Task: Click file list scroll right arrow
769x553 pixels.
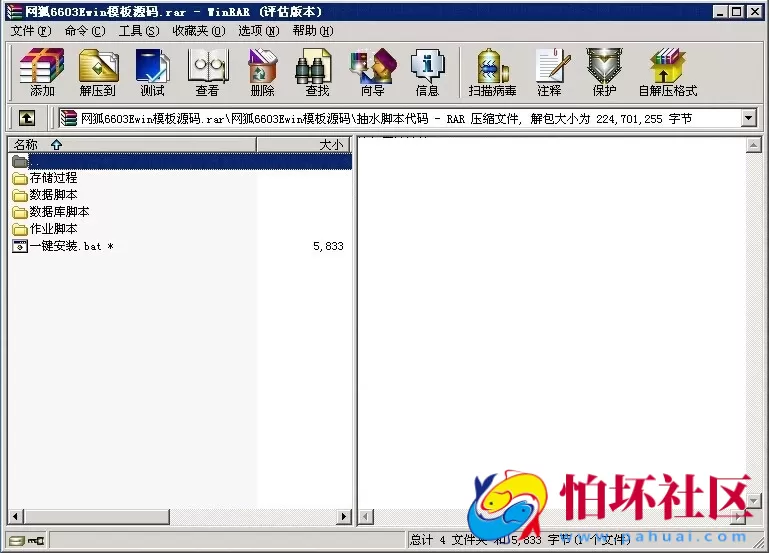Action: coord(344,516)
